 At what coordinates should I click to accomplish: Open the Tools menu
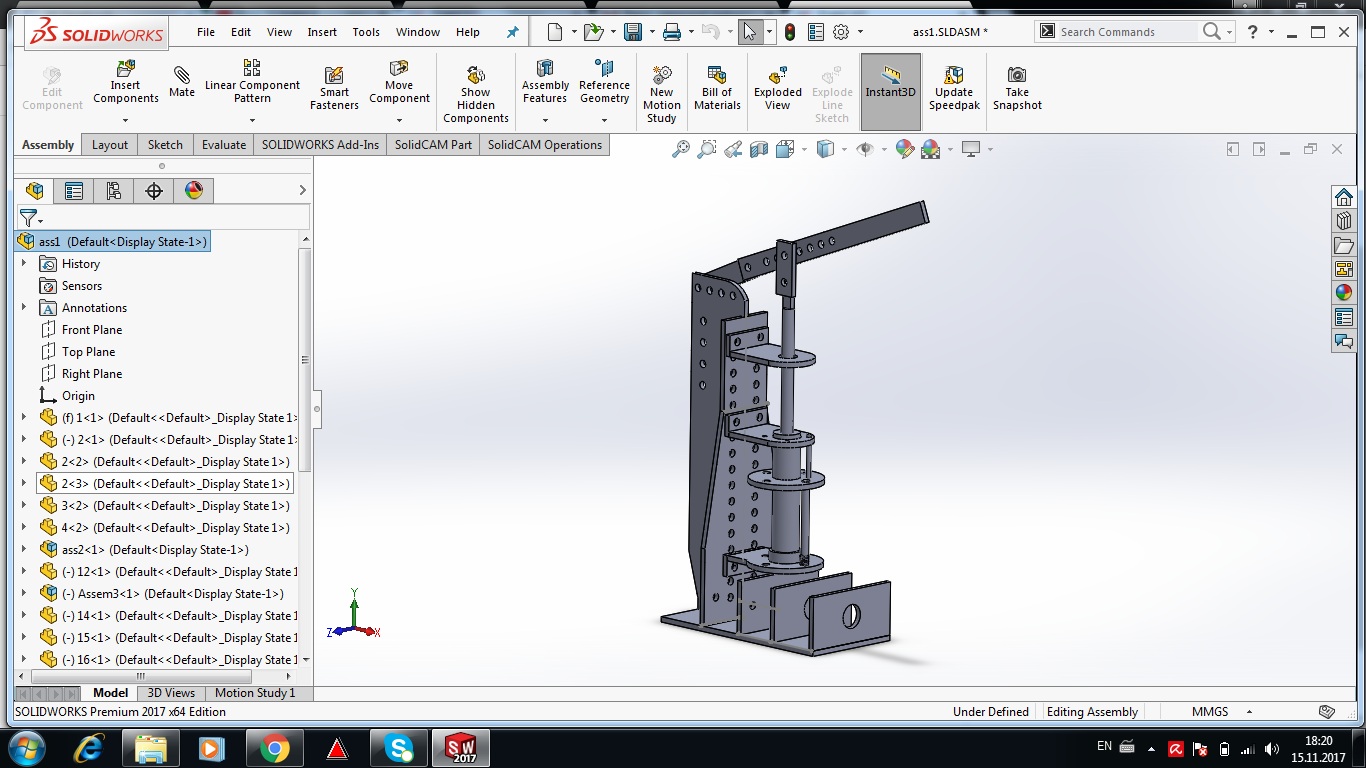coord(366,32)
